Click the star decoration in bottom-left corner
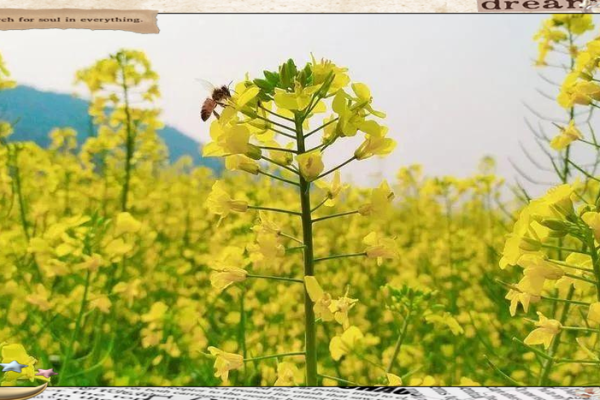 click(x=12, y=367)
